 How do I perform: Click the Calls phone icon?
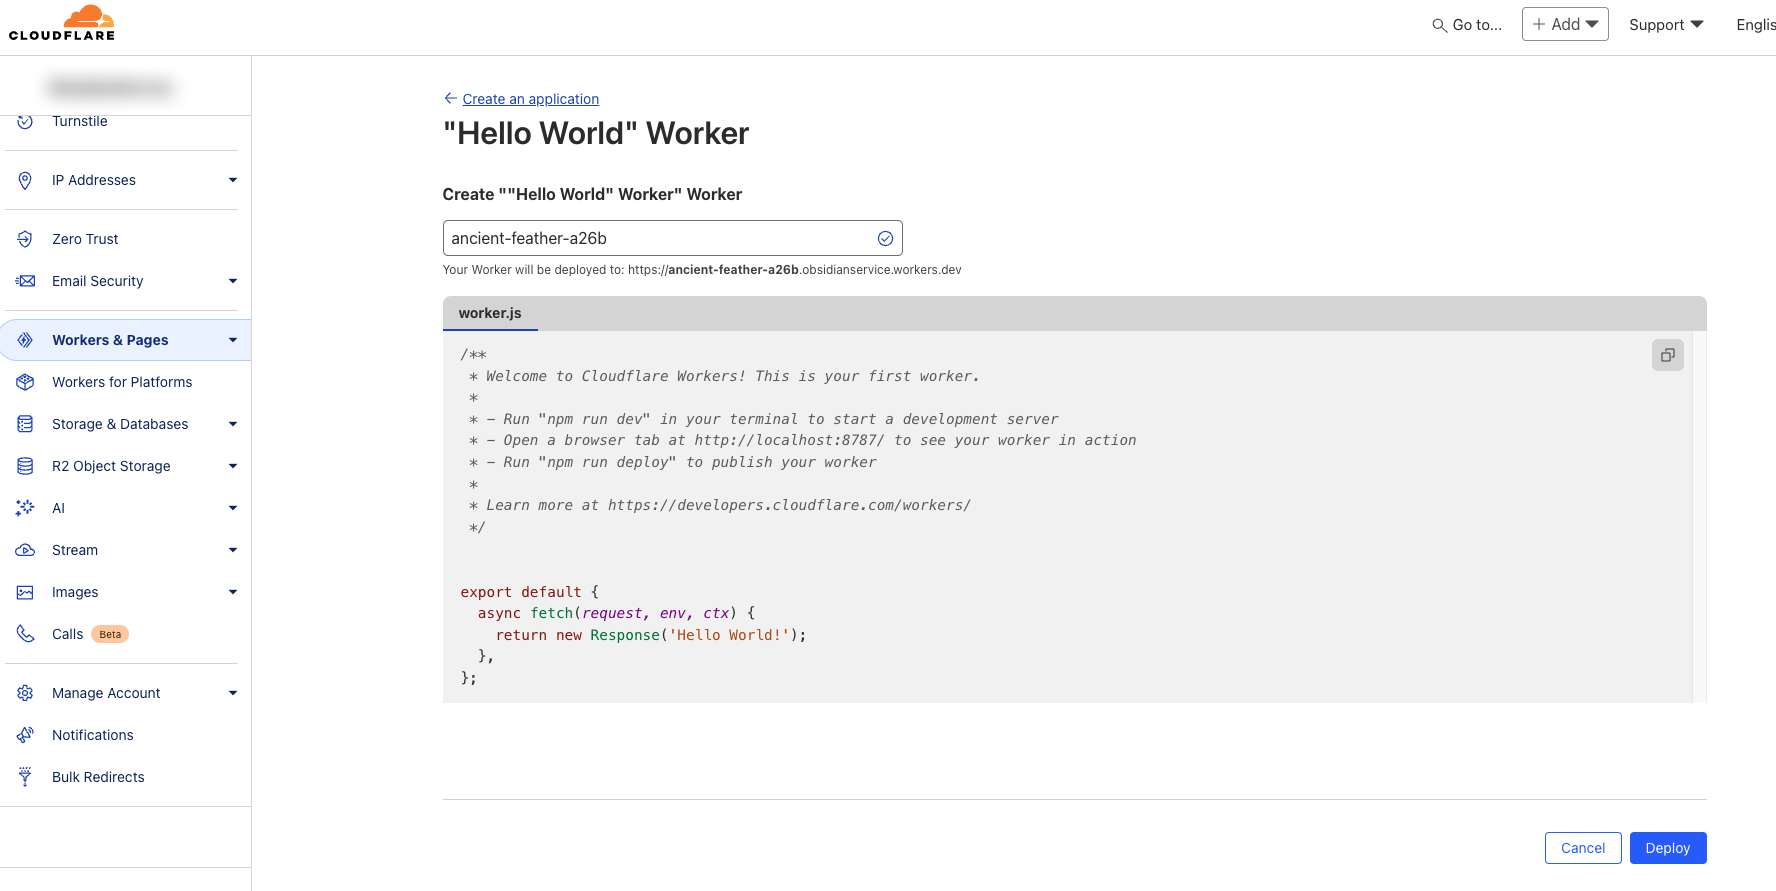26,634
